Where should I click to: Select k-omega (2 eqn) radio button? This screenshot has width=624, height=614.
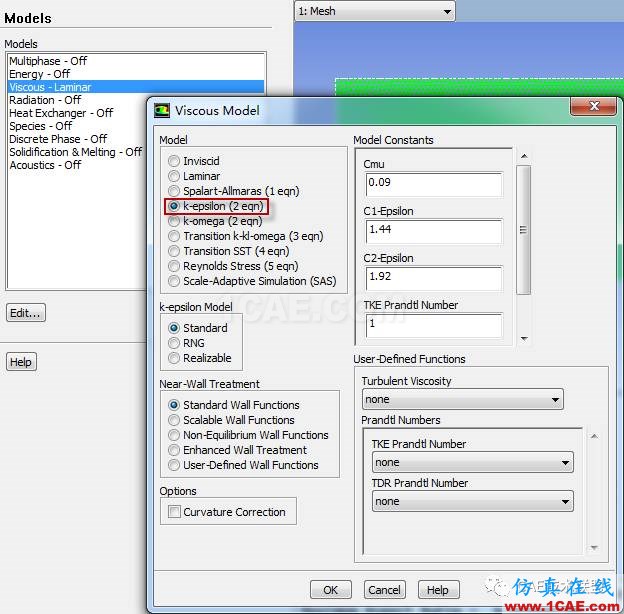(174, 221)
